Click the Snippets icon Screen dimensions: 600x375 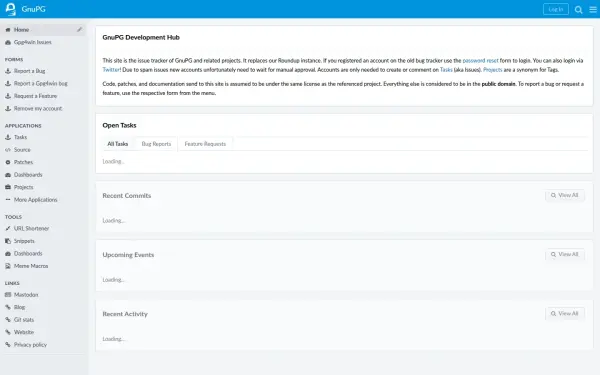pos(8,241)
